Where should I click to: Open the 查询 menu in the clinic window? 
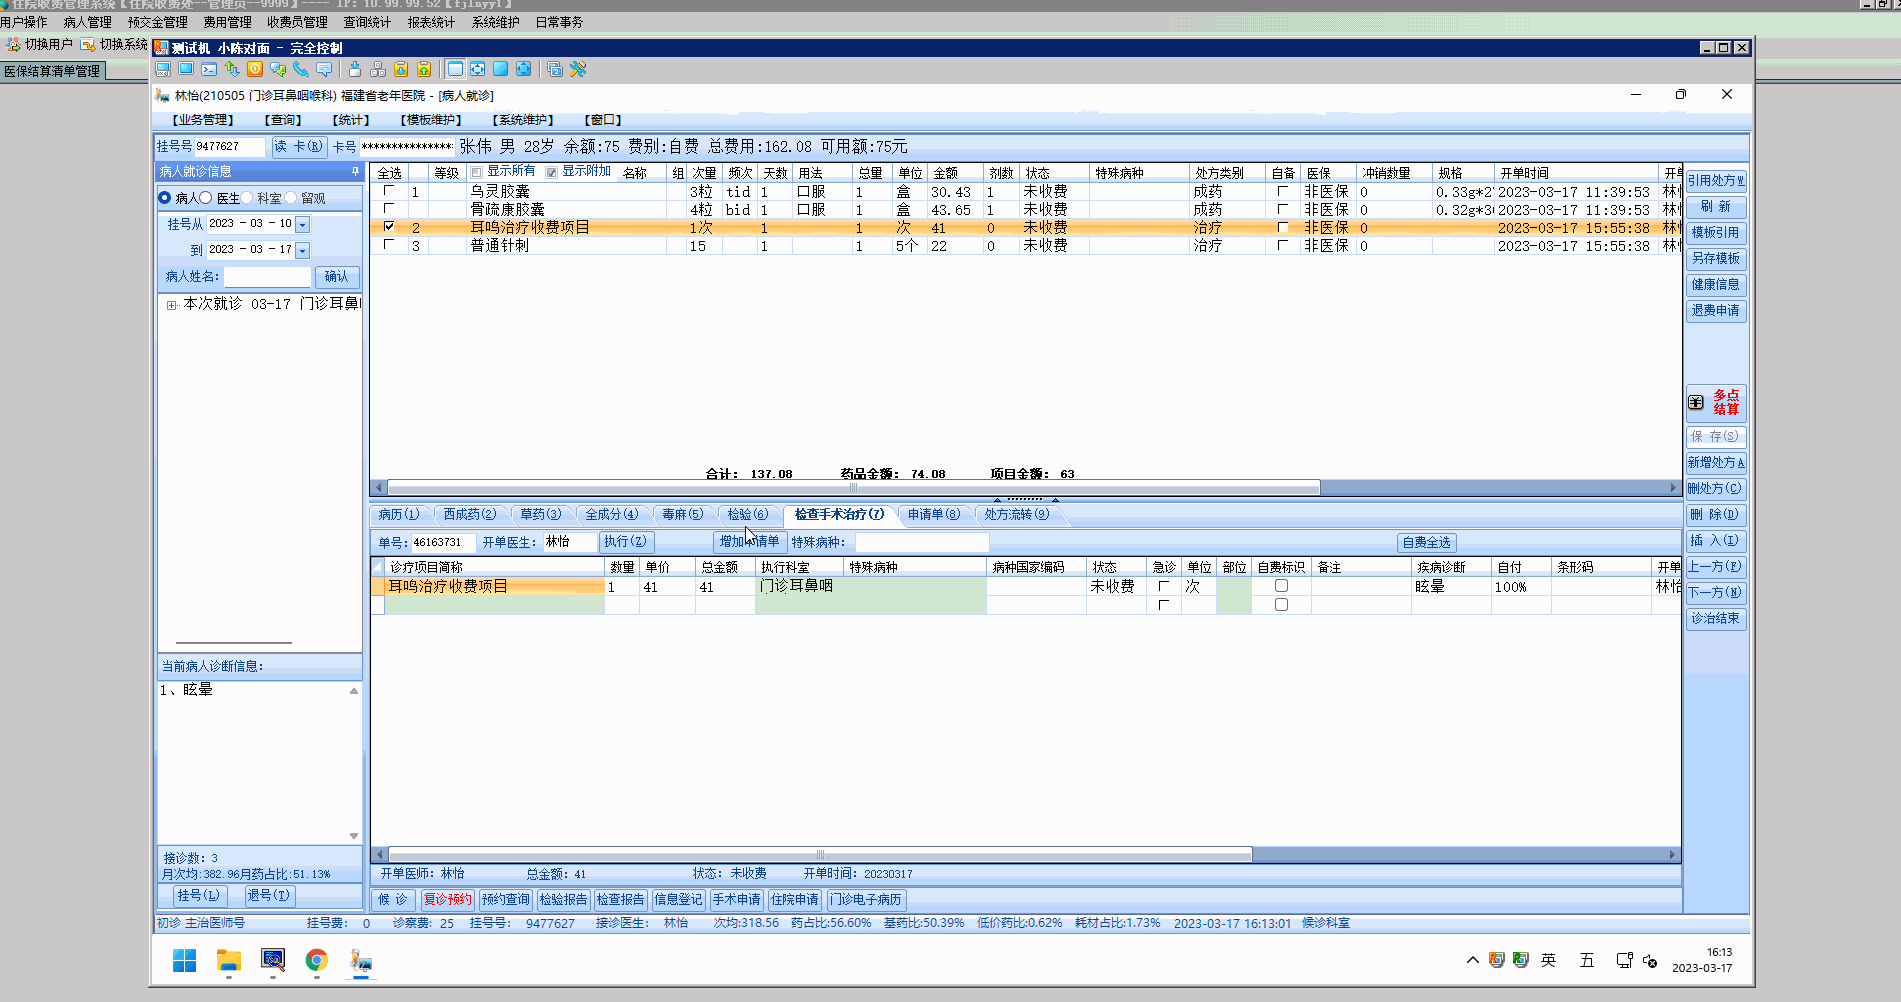pos(283,120)
